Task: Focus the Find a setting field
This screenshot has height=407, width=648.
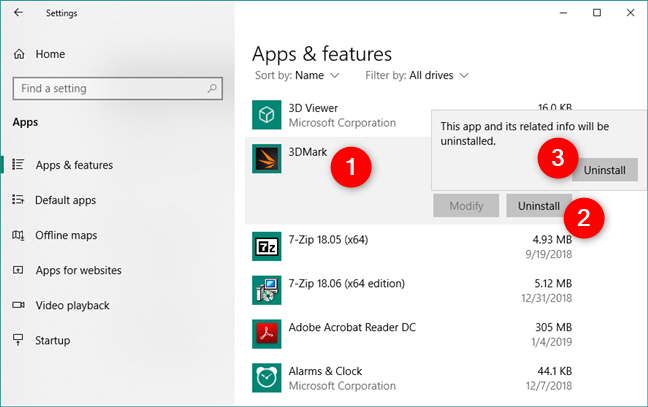Action: point(117,88)
